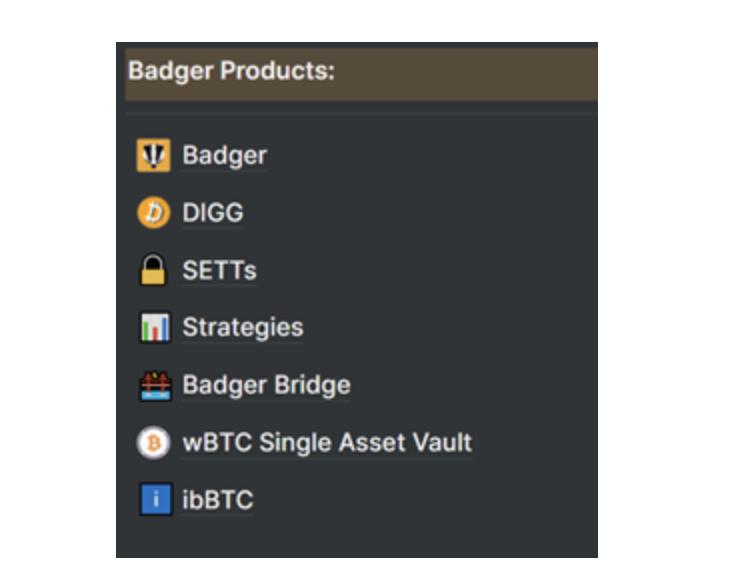Click the bar chart Strategies icon
The height and width of the screenshot is (582, 730).
pyautogui.click(x=154, y=328)
